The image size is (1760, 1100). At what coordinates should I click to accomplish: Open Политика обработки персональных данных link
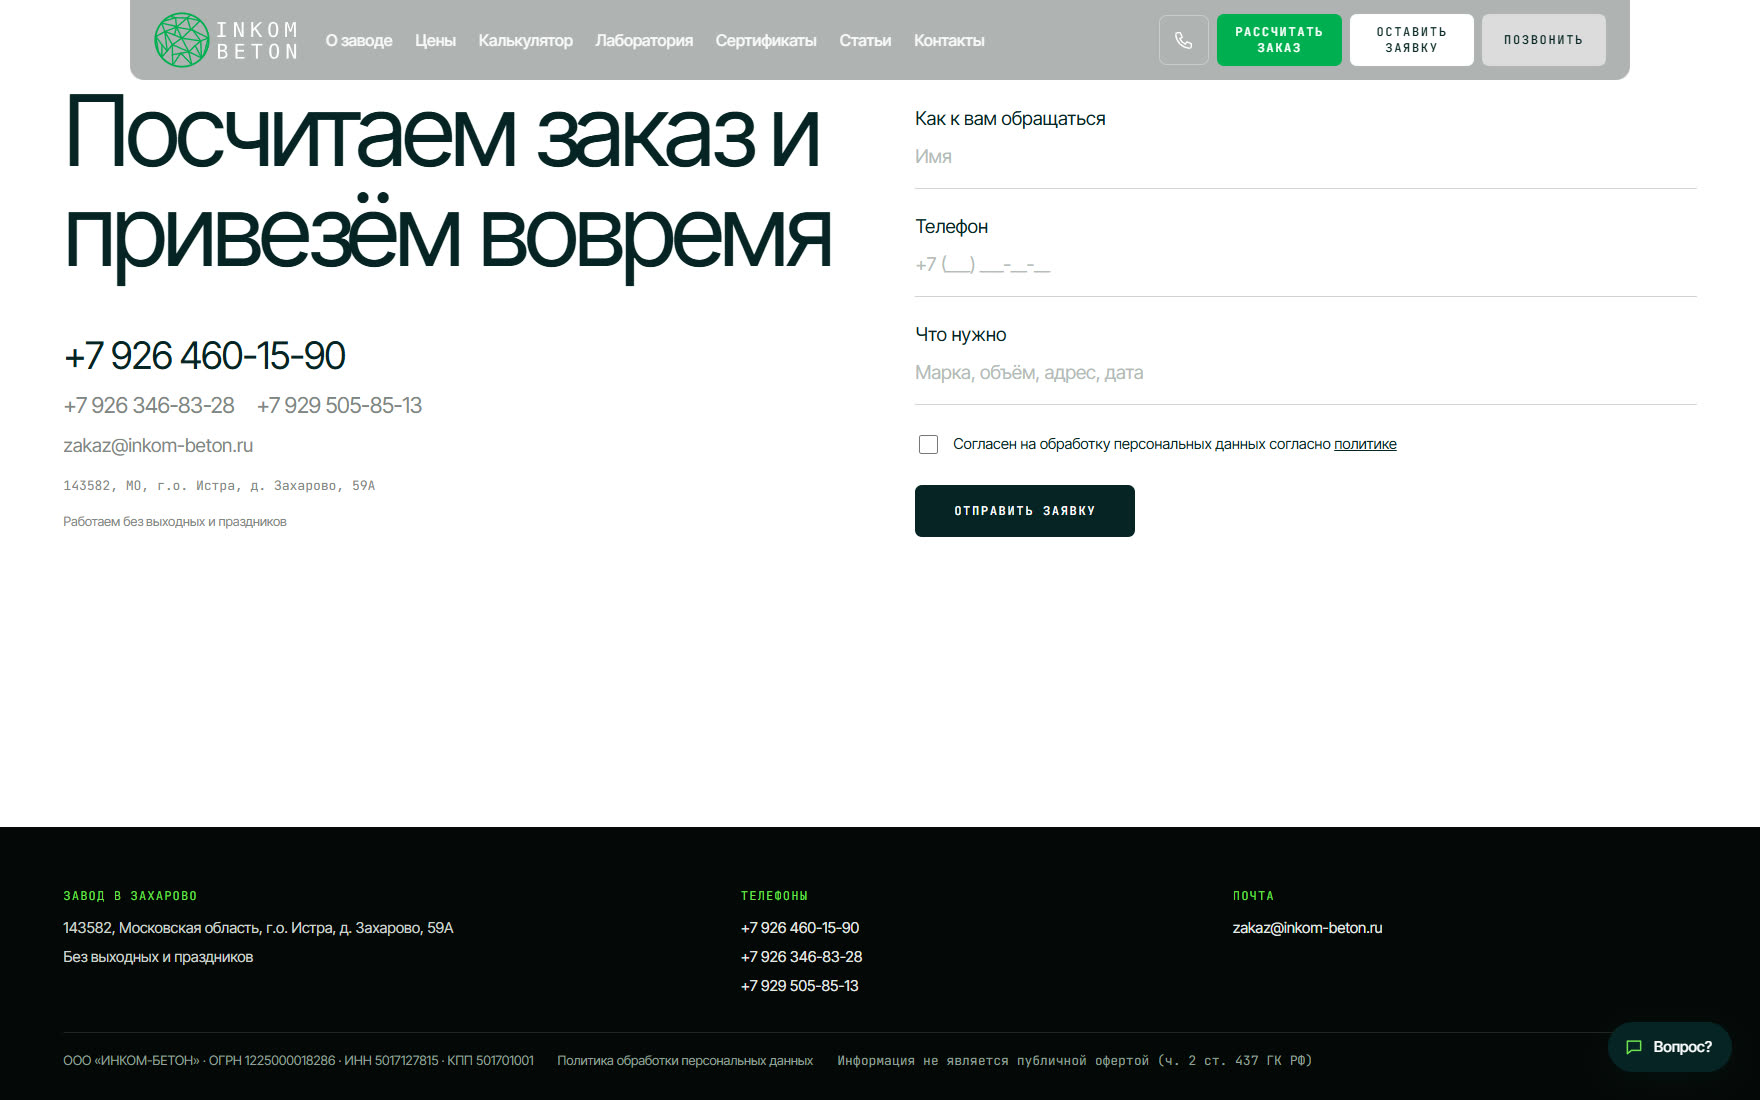click(685, 1061)
